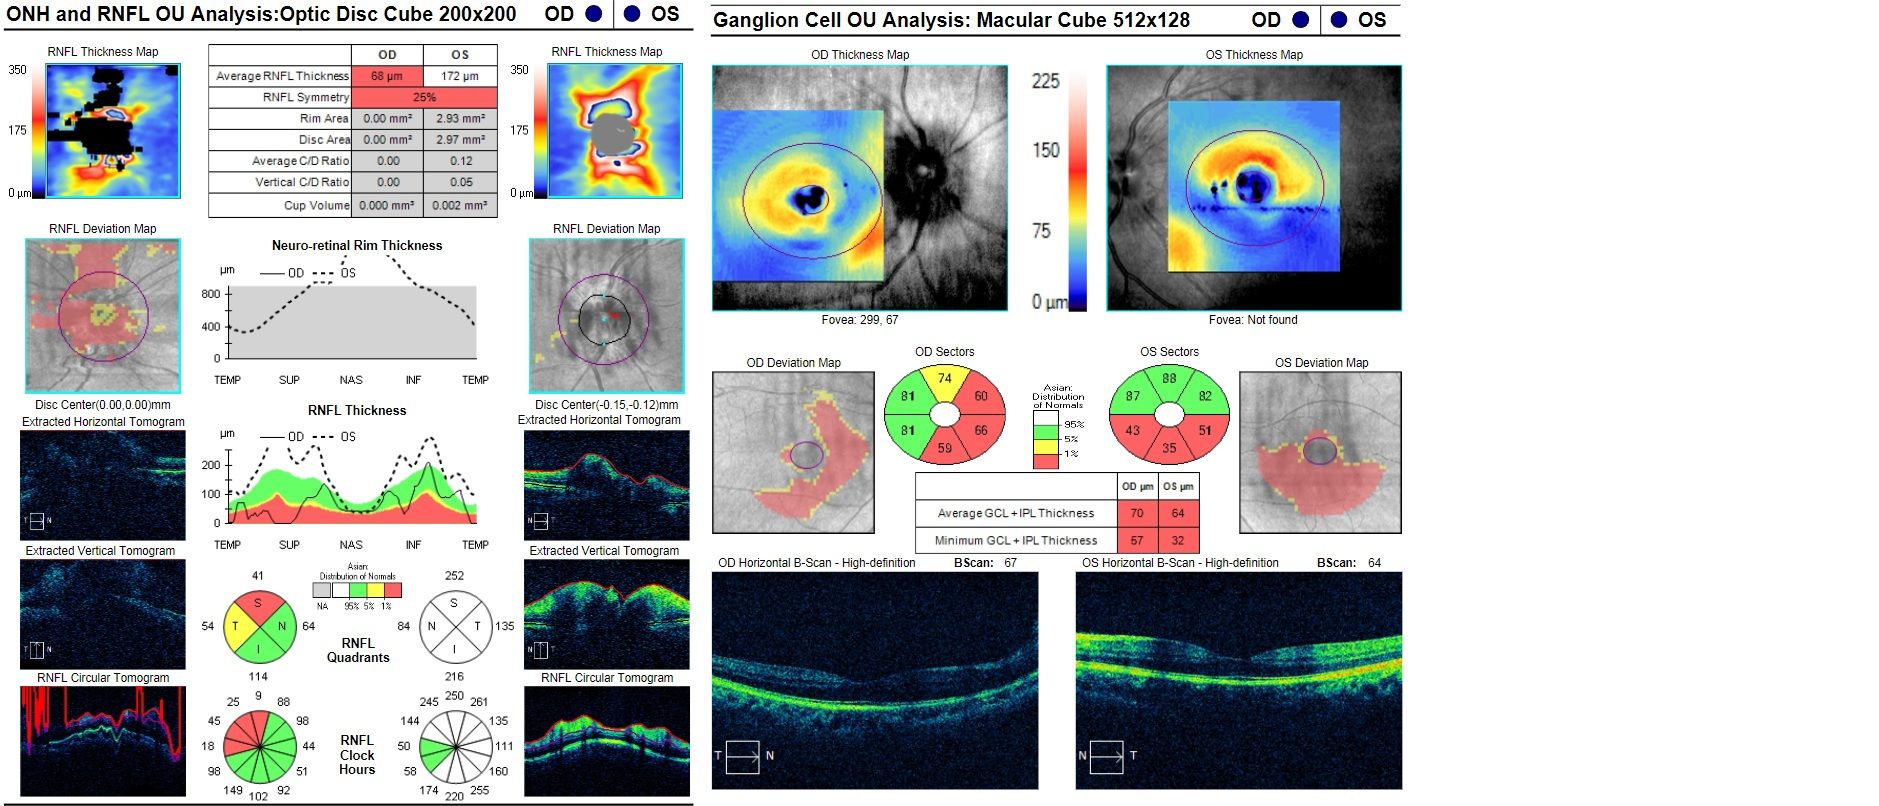
Task: Click orientation icon in OS Extracted Horizontal Tomogram
Action: coord(540,521)
